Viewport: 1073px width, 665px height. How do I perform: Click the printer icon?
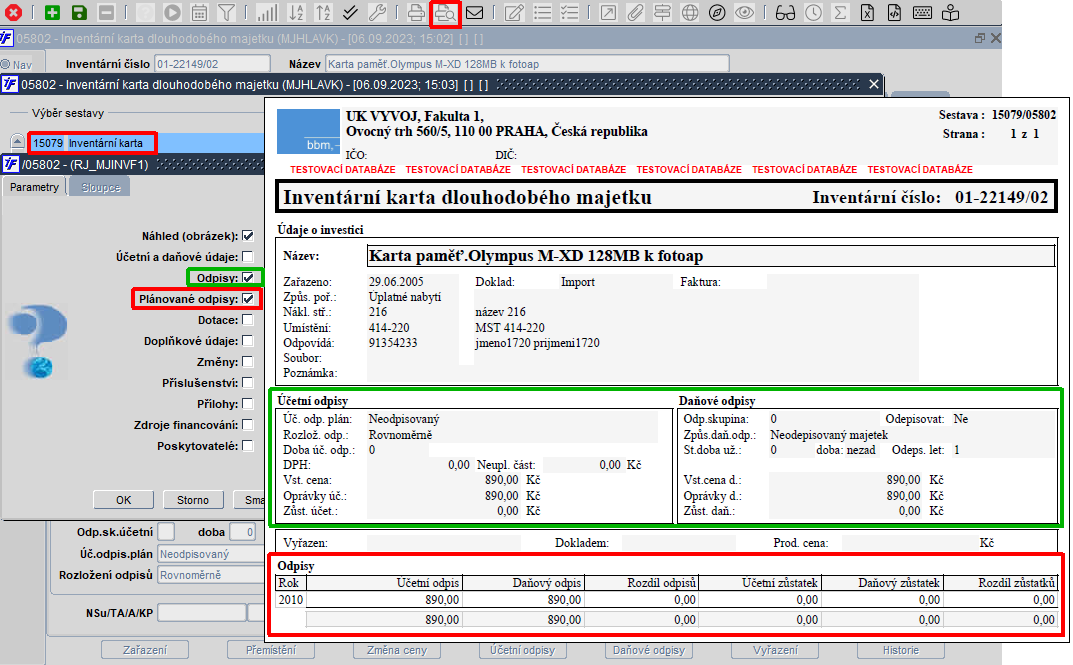[417, 13]
